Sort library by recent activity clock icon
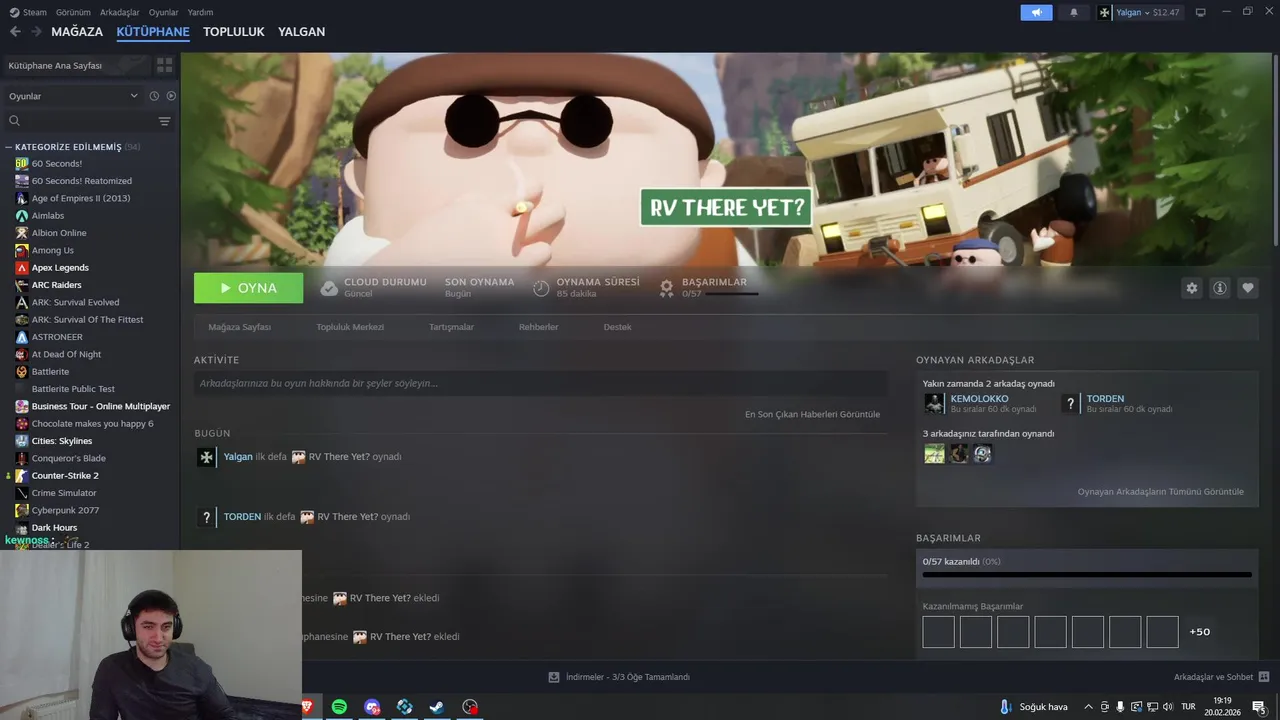This screenshot has width=1280, height=720. point(154,96)
